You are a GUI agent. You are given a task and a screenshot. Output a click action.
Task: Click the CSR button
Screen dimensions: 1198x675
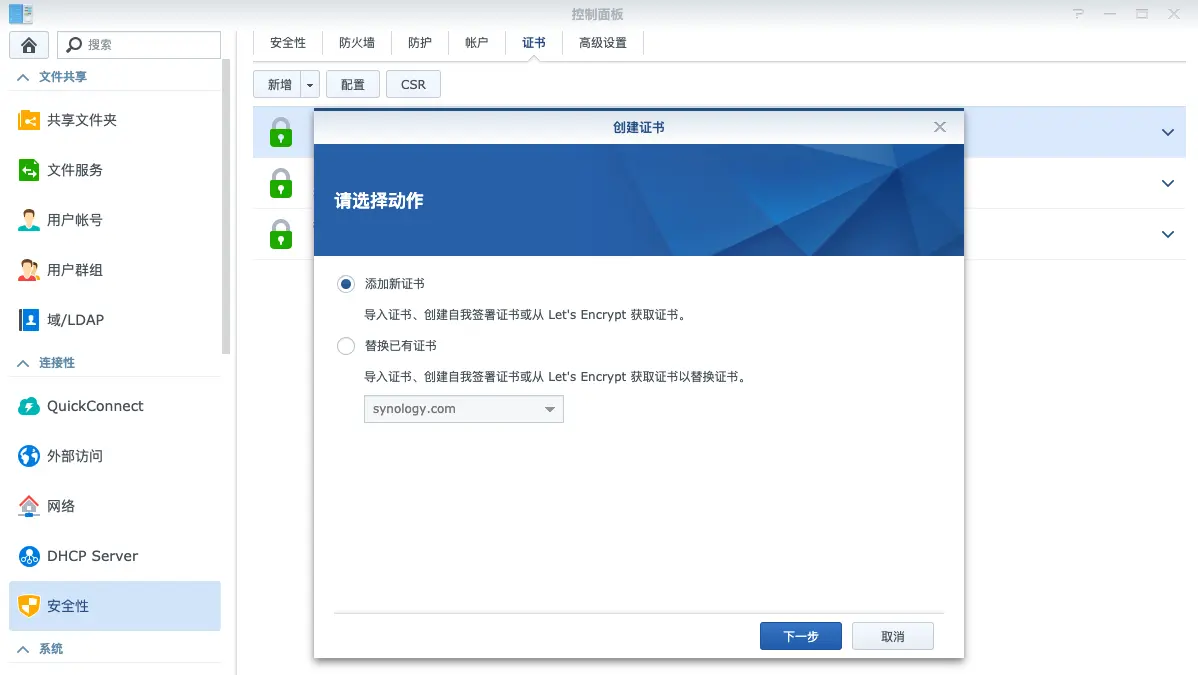point(413,85)
